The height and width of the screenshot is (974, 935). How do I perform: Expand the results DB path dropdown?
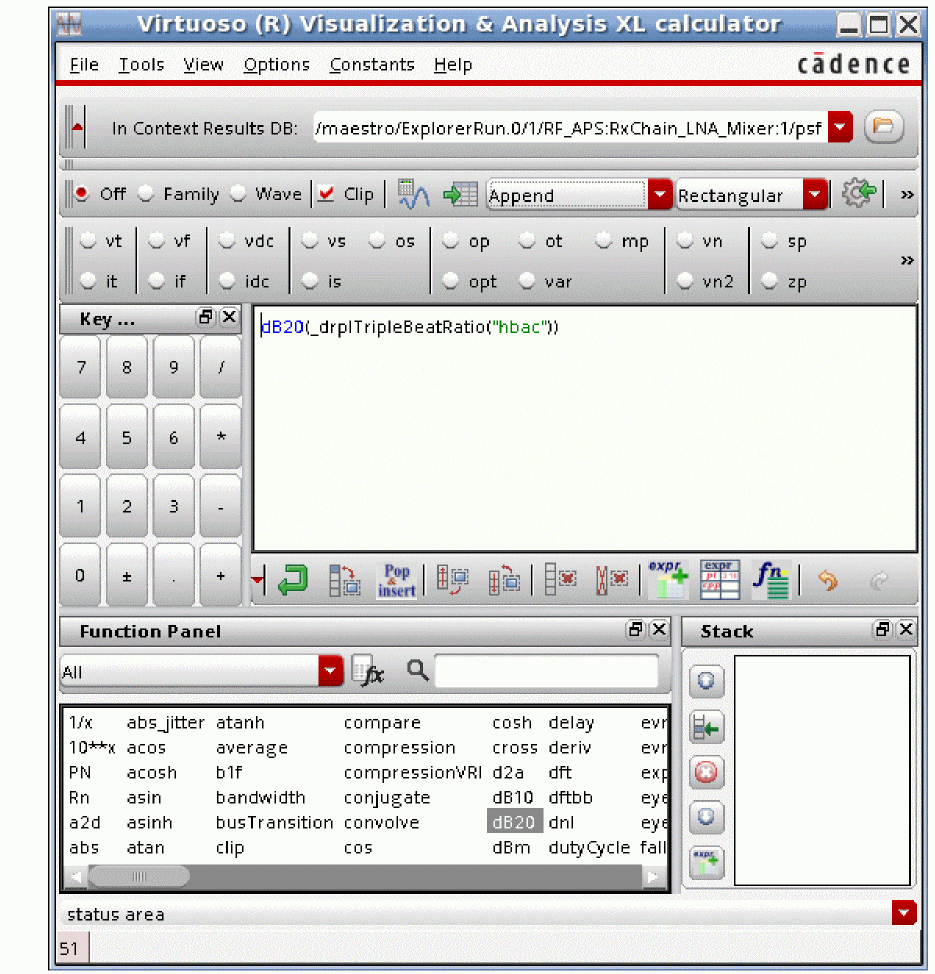click(840, 127)
